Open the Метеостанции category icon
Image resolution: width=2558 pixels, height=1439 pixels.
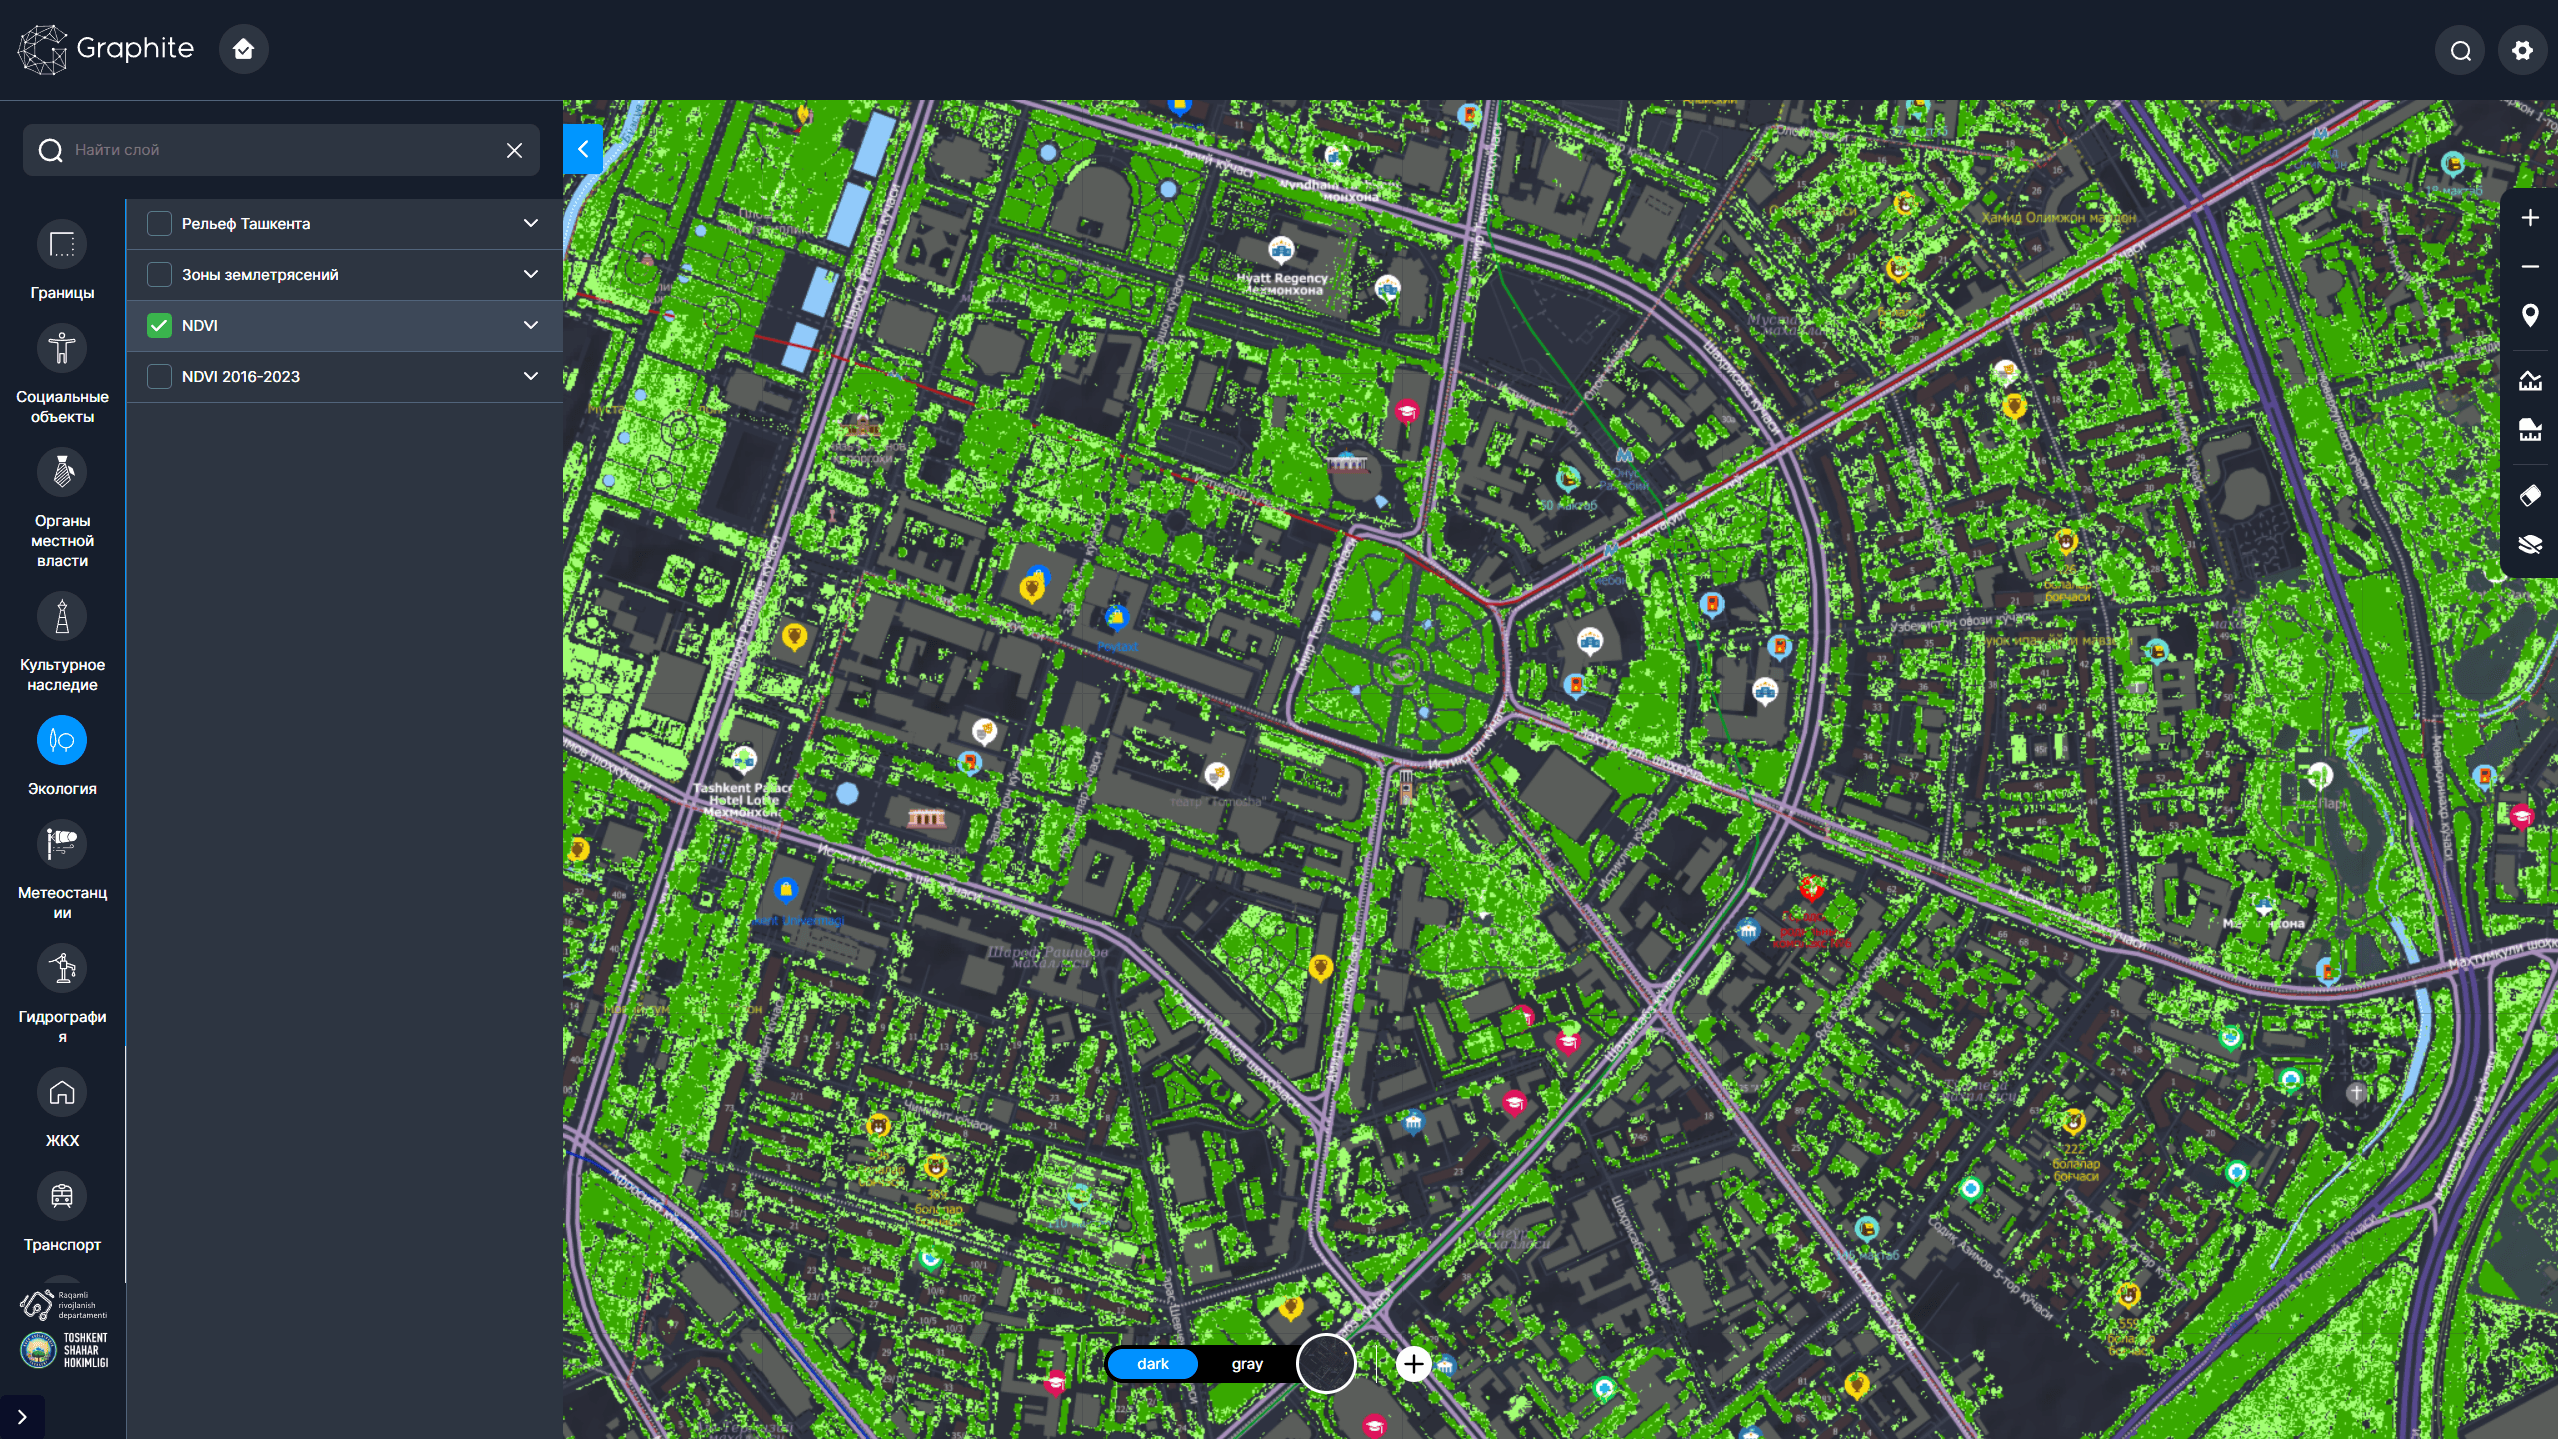pos(61,842)
